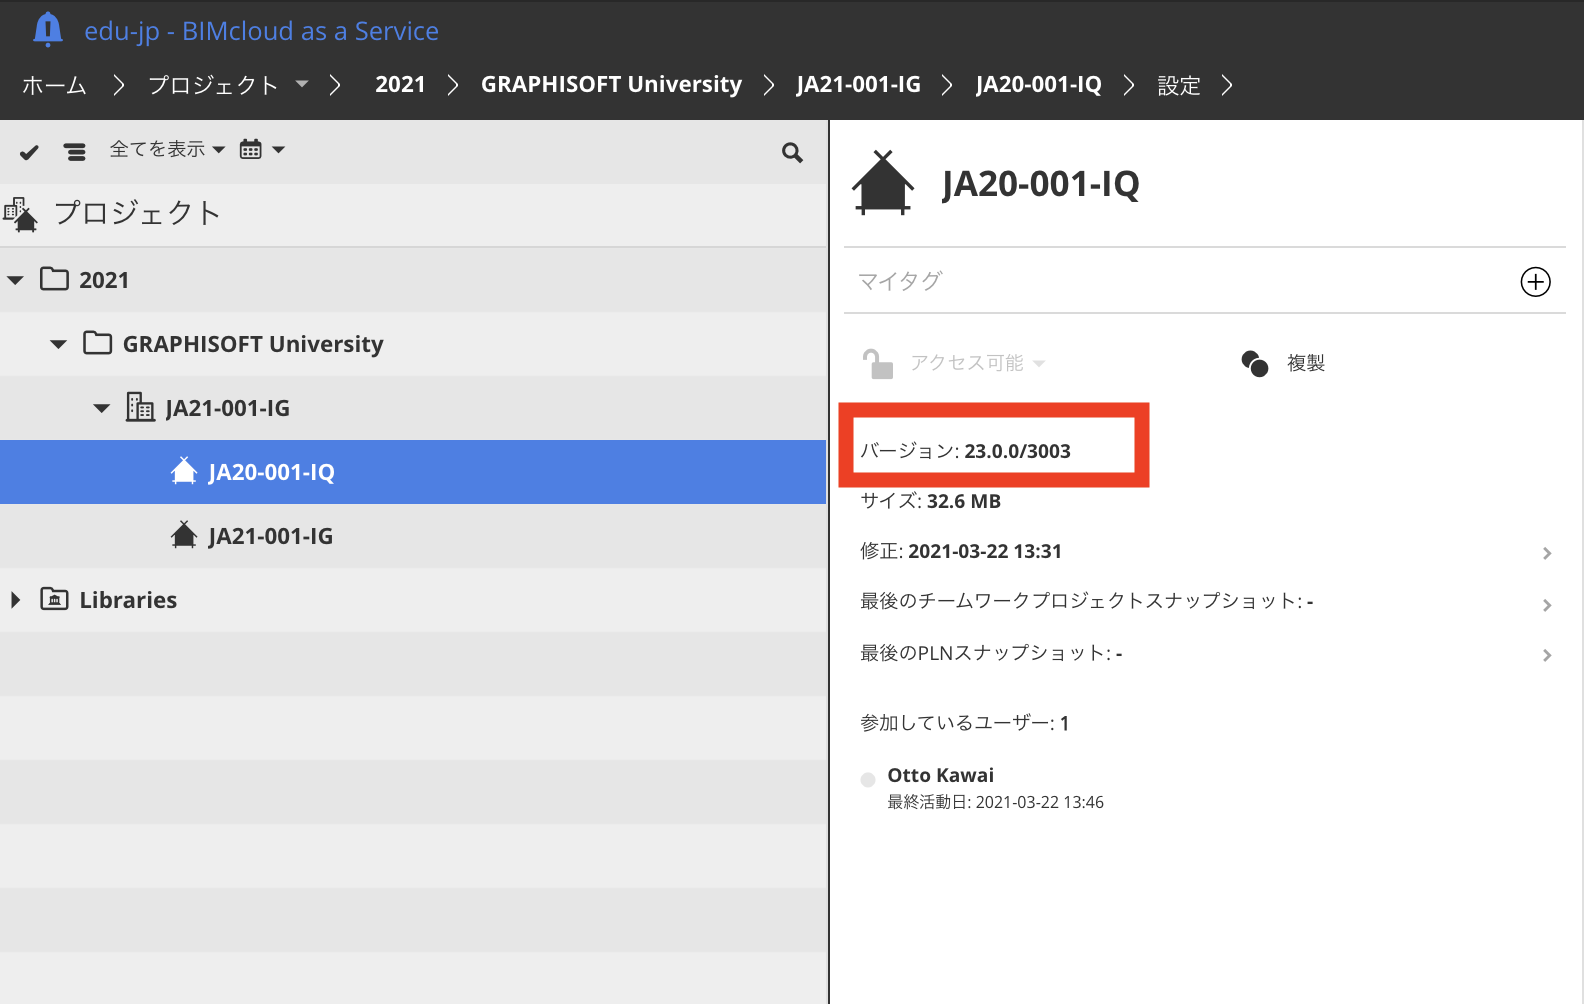Click the JA21-001-IG building folder icon
Screen dimensions: 1584x1004
pyautogui.click(x=140, y=407)
